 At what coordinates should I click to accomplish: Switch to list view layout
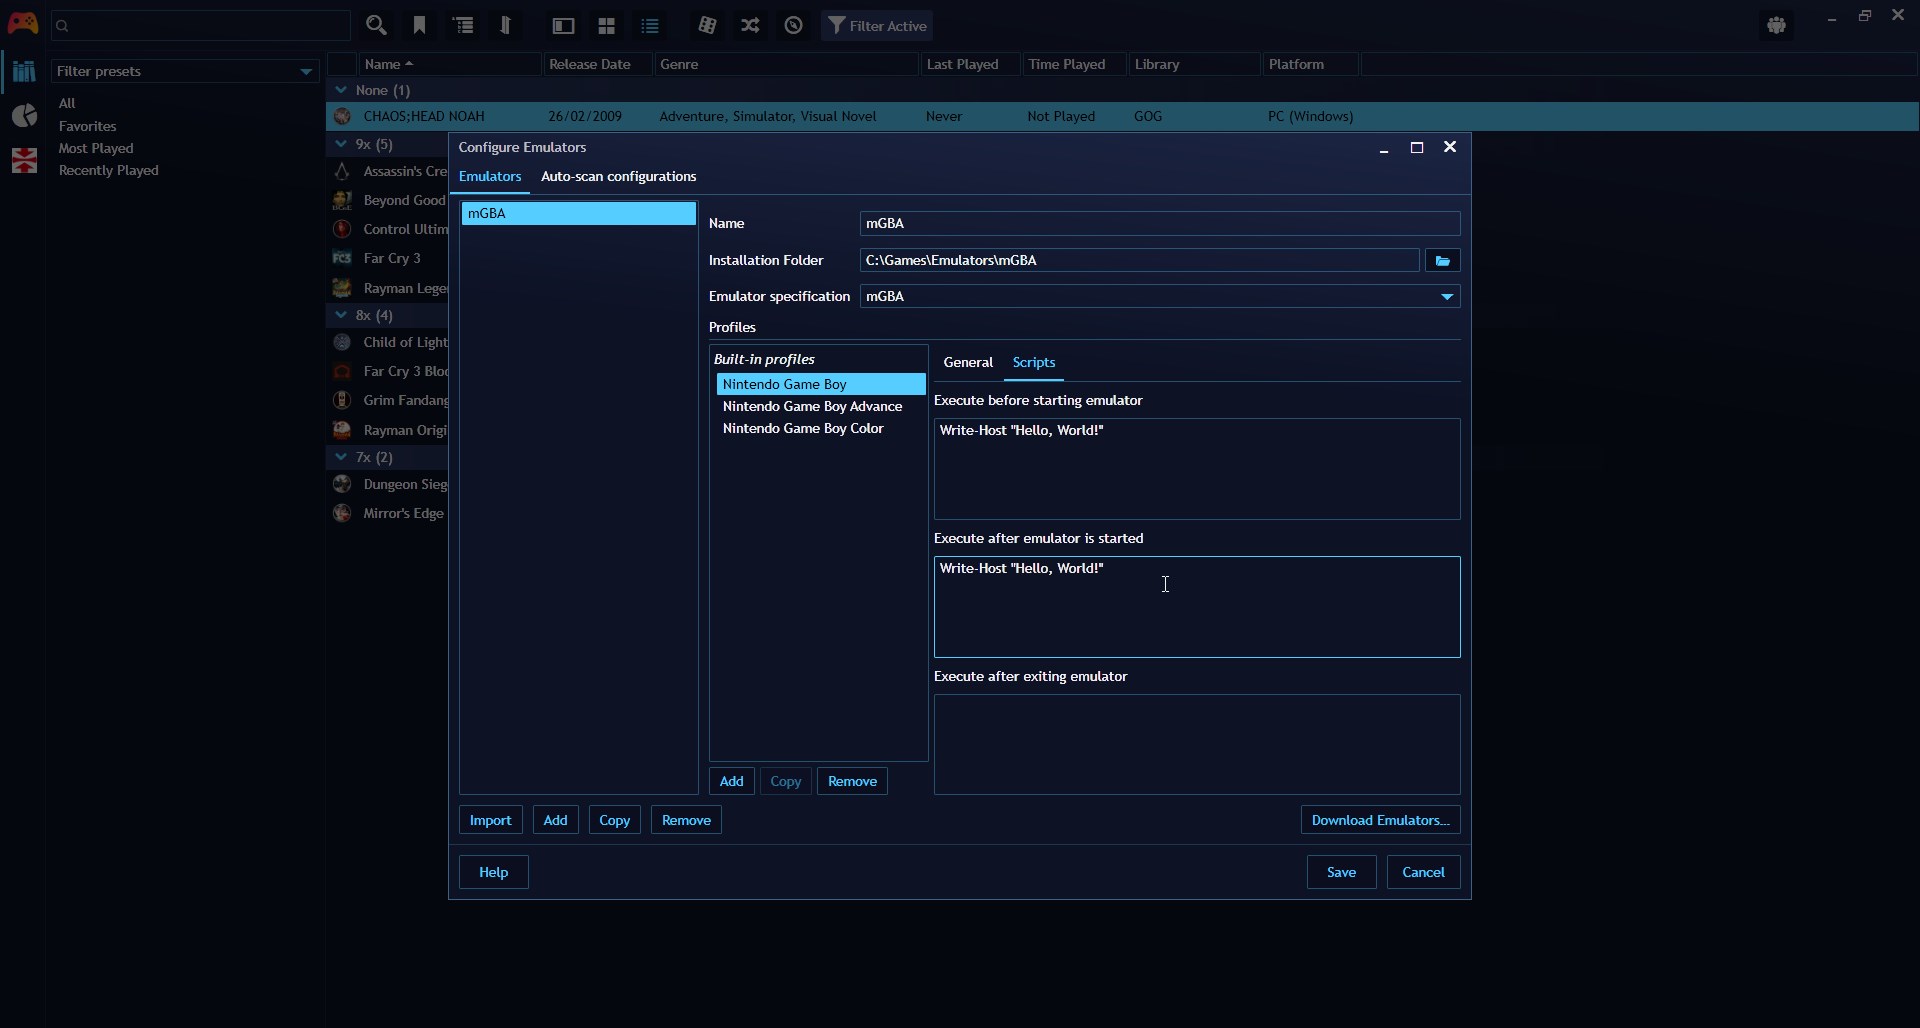click(651, 25)
